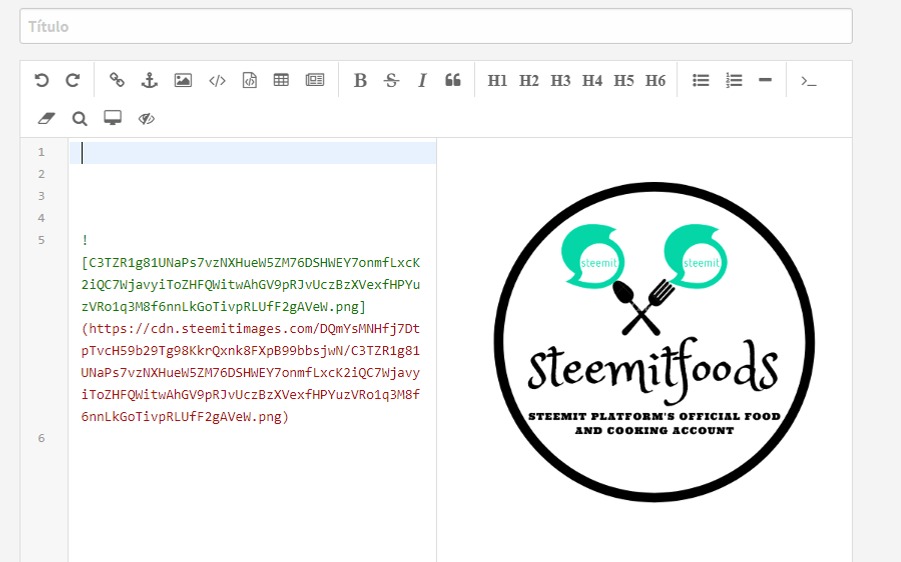Select line number 5 in the gutter

pos(41,240)
